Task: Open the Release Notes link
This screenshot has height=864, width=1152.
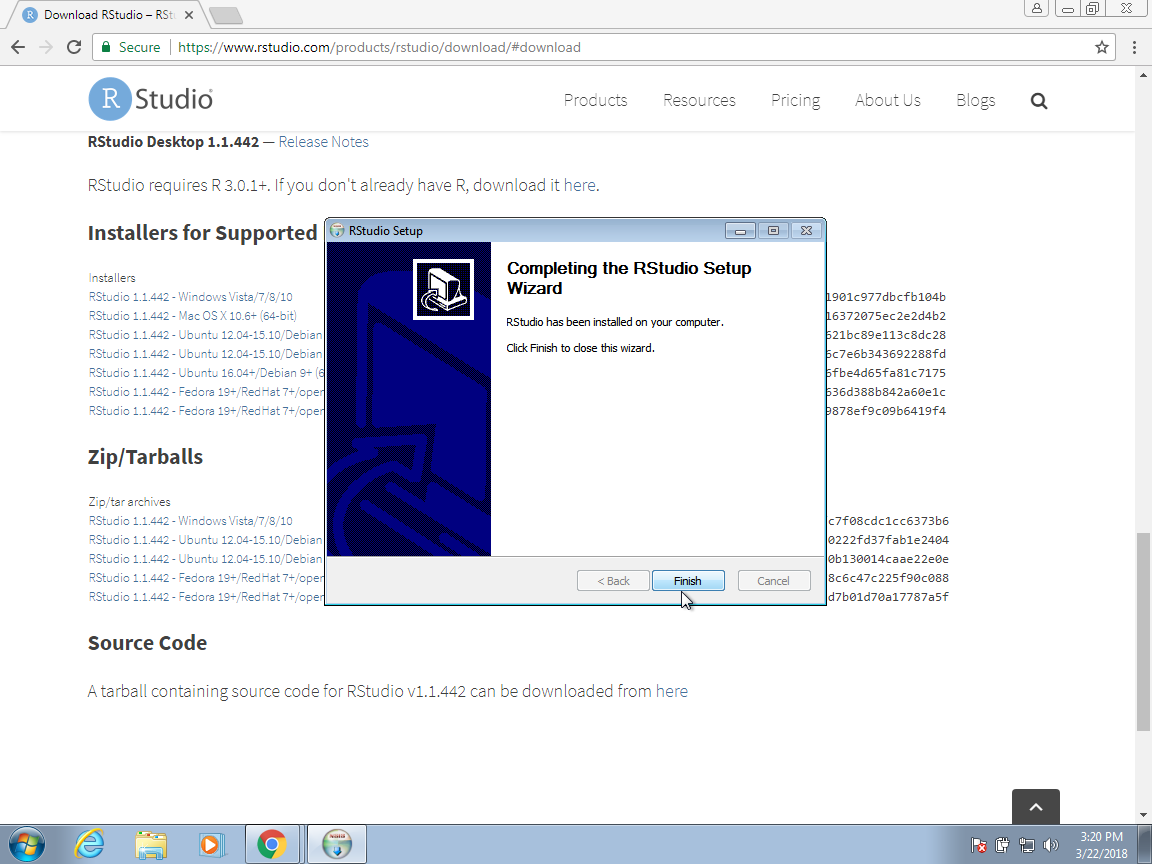Action: (323, 142)
